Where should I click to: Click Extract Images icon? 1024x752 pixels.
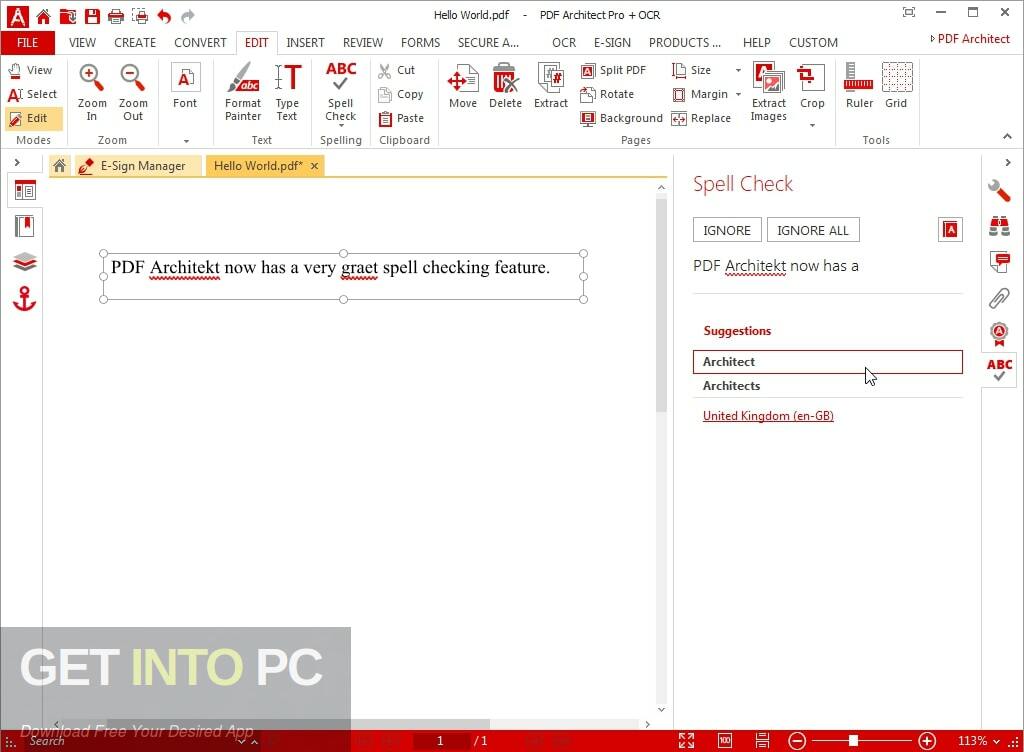tap(769, 92)
